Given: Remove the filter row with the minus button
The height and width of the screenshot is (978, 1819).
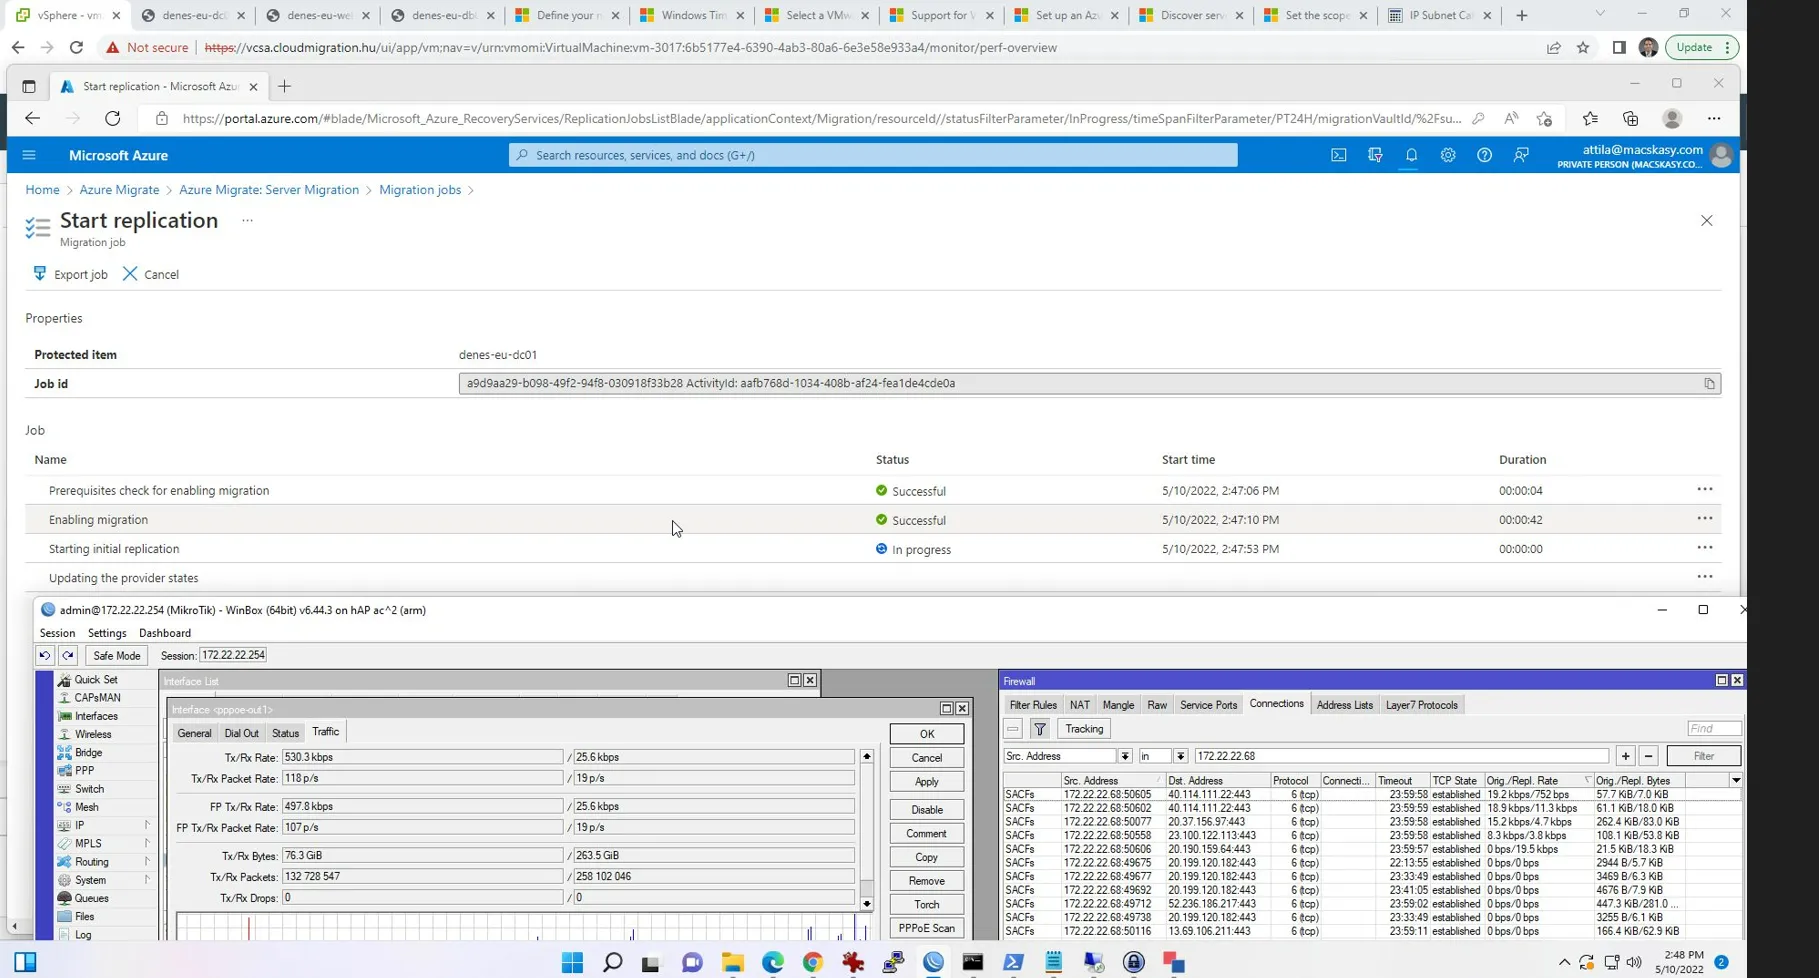Looking at the screenshot, I should [1649, 756].
